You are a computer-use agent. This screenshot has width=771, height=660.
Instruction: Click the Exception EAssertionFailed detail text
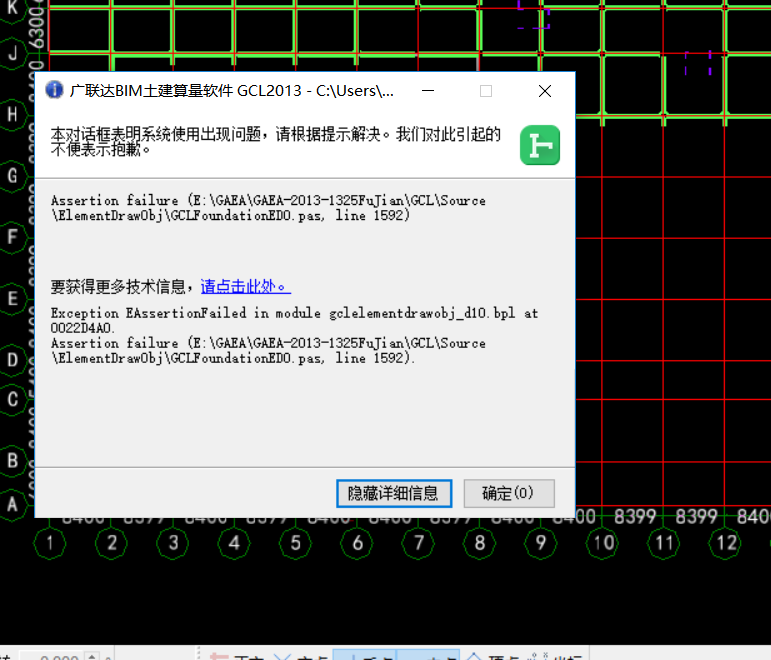click(x=295, y=335)
